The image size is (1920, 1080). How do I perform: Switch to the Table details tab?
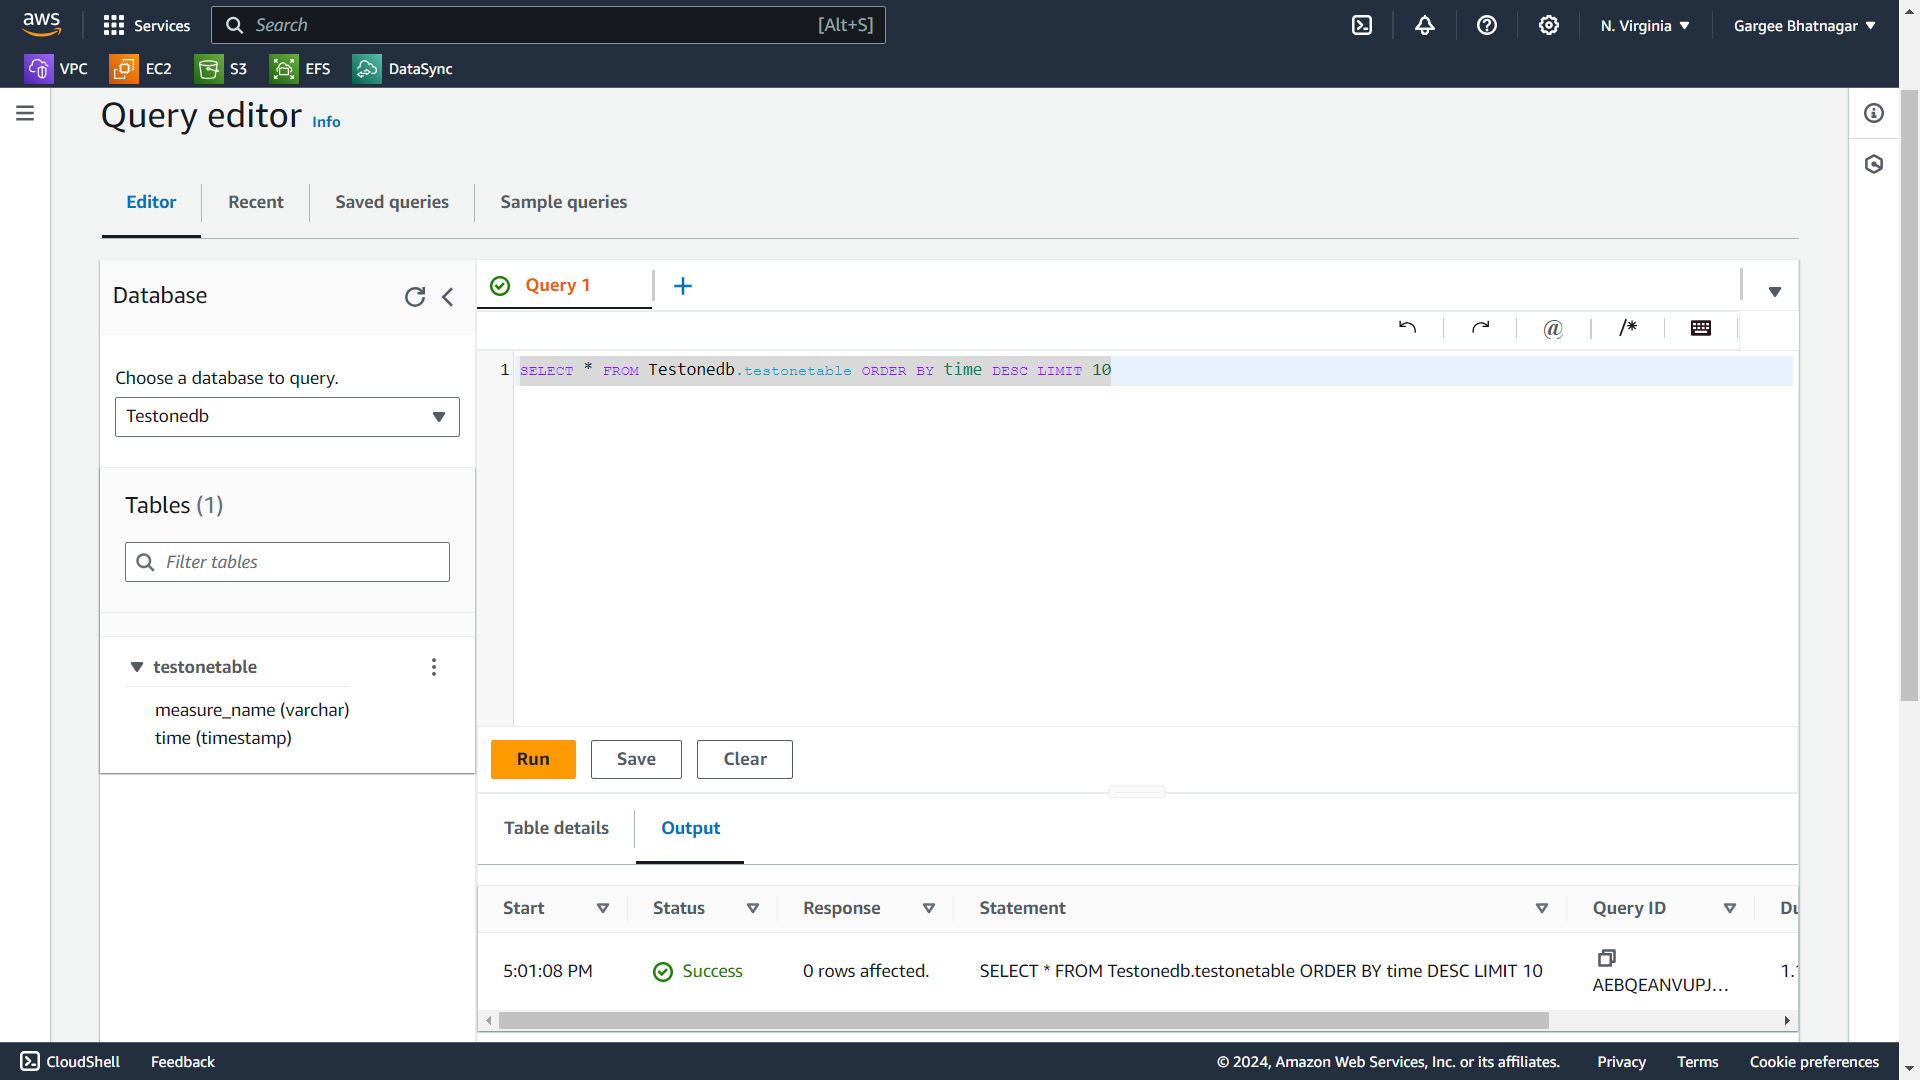pos(556,828)
